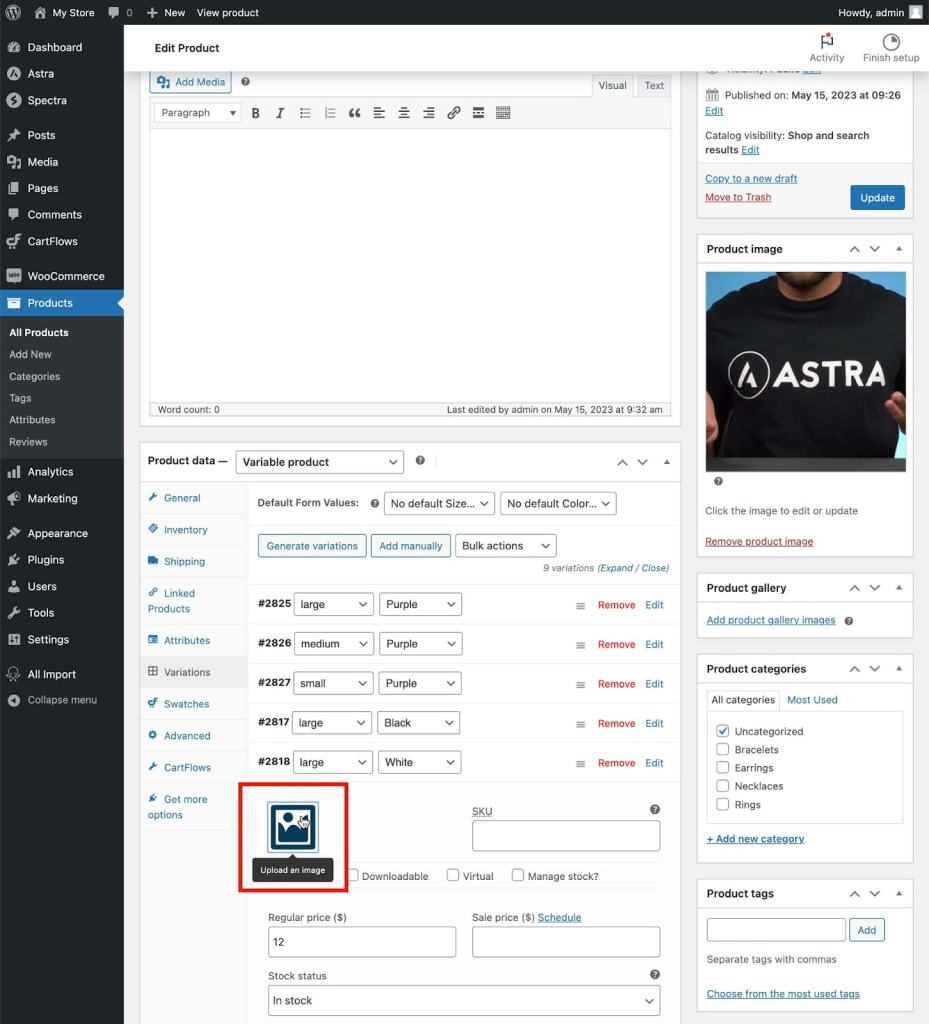Click the Update button
Viewport: 929px width, 1024px height.
[877, 197]
